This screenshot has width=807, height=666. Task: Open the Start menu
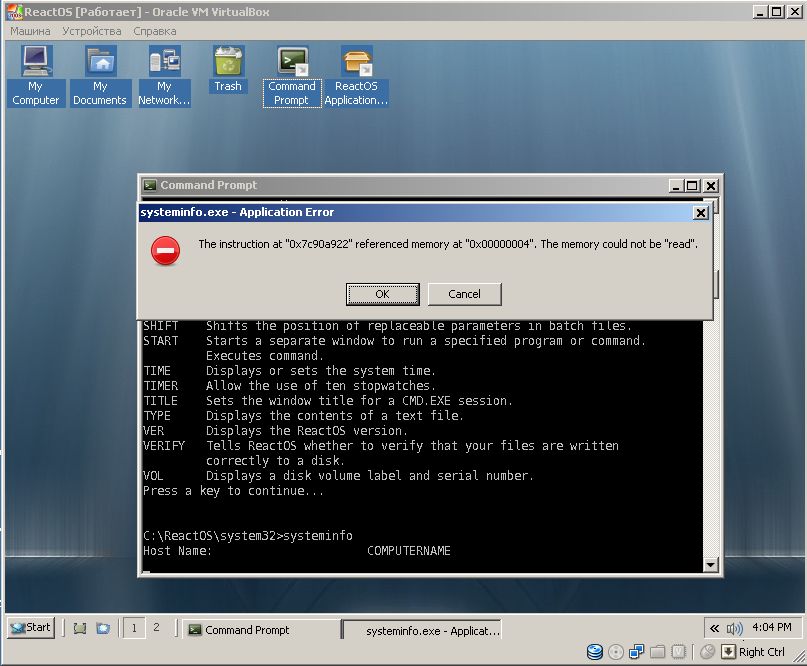coord(31,628)
